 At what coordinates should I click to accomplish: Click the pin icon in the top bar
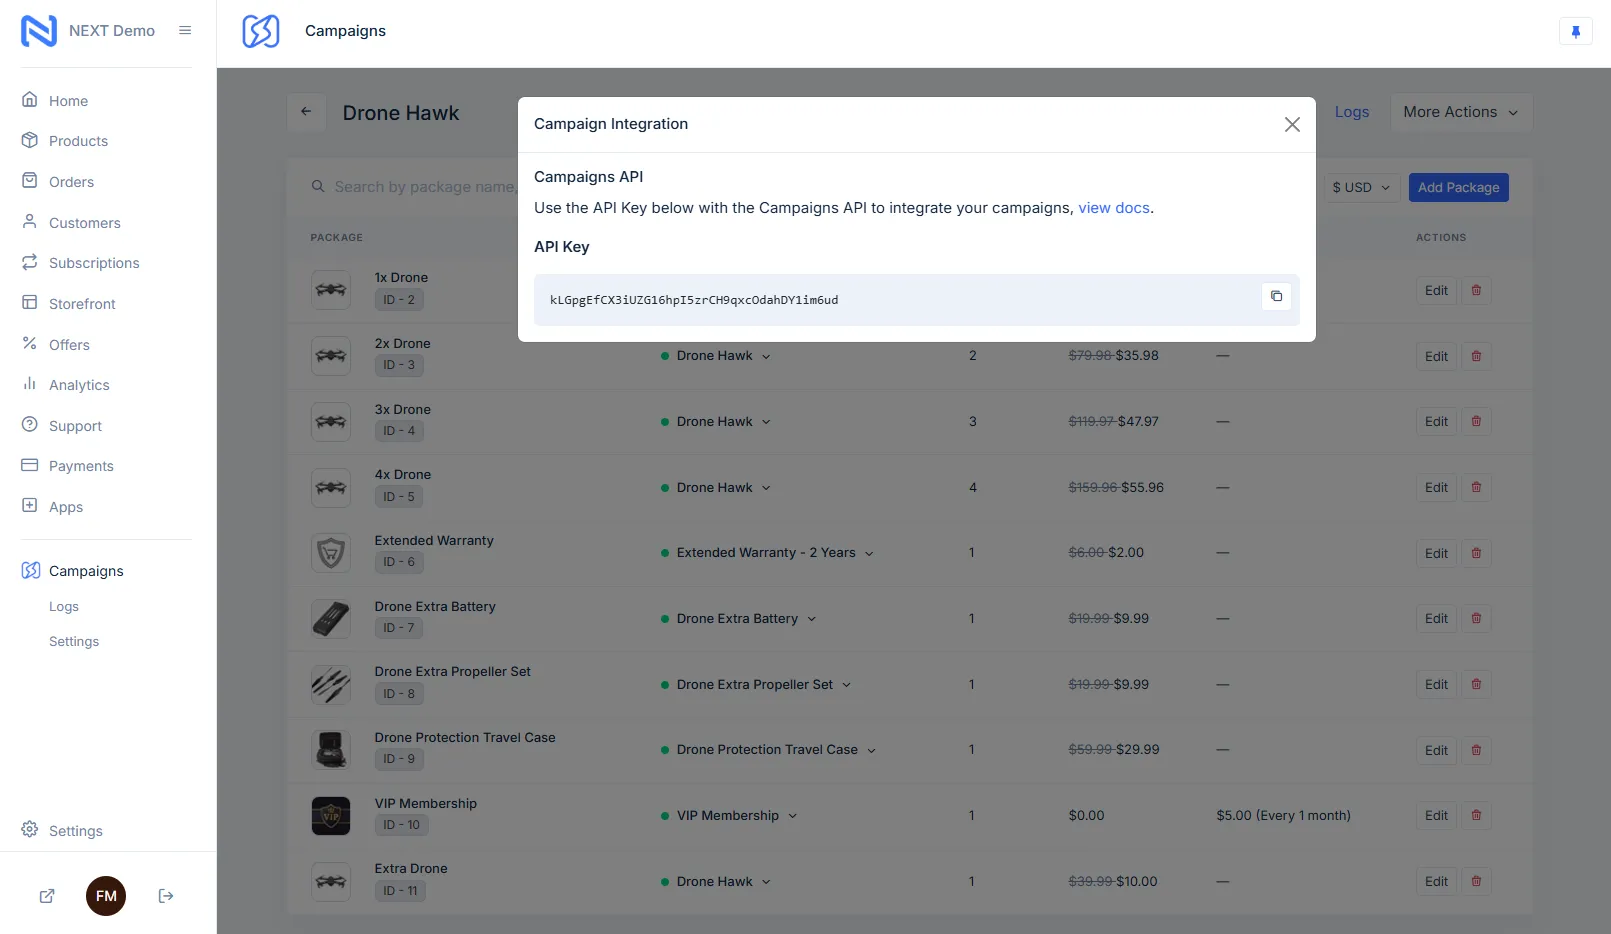(1576, 31)
